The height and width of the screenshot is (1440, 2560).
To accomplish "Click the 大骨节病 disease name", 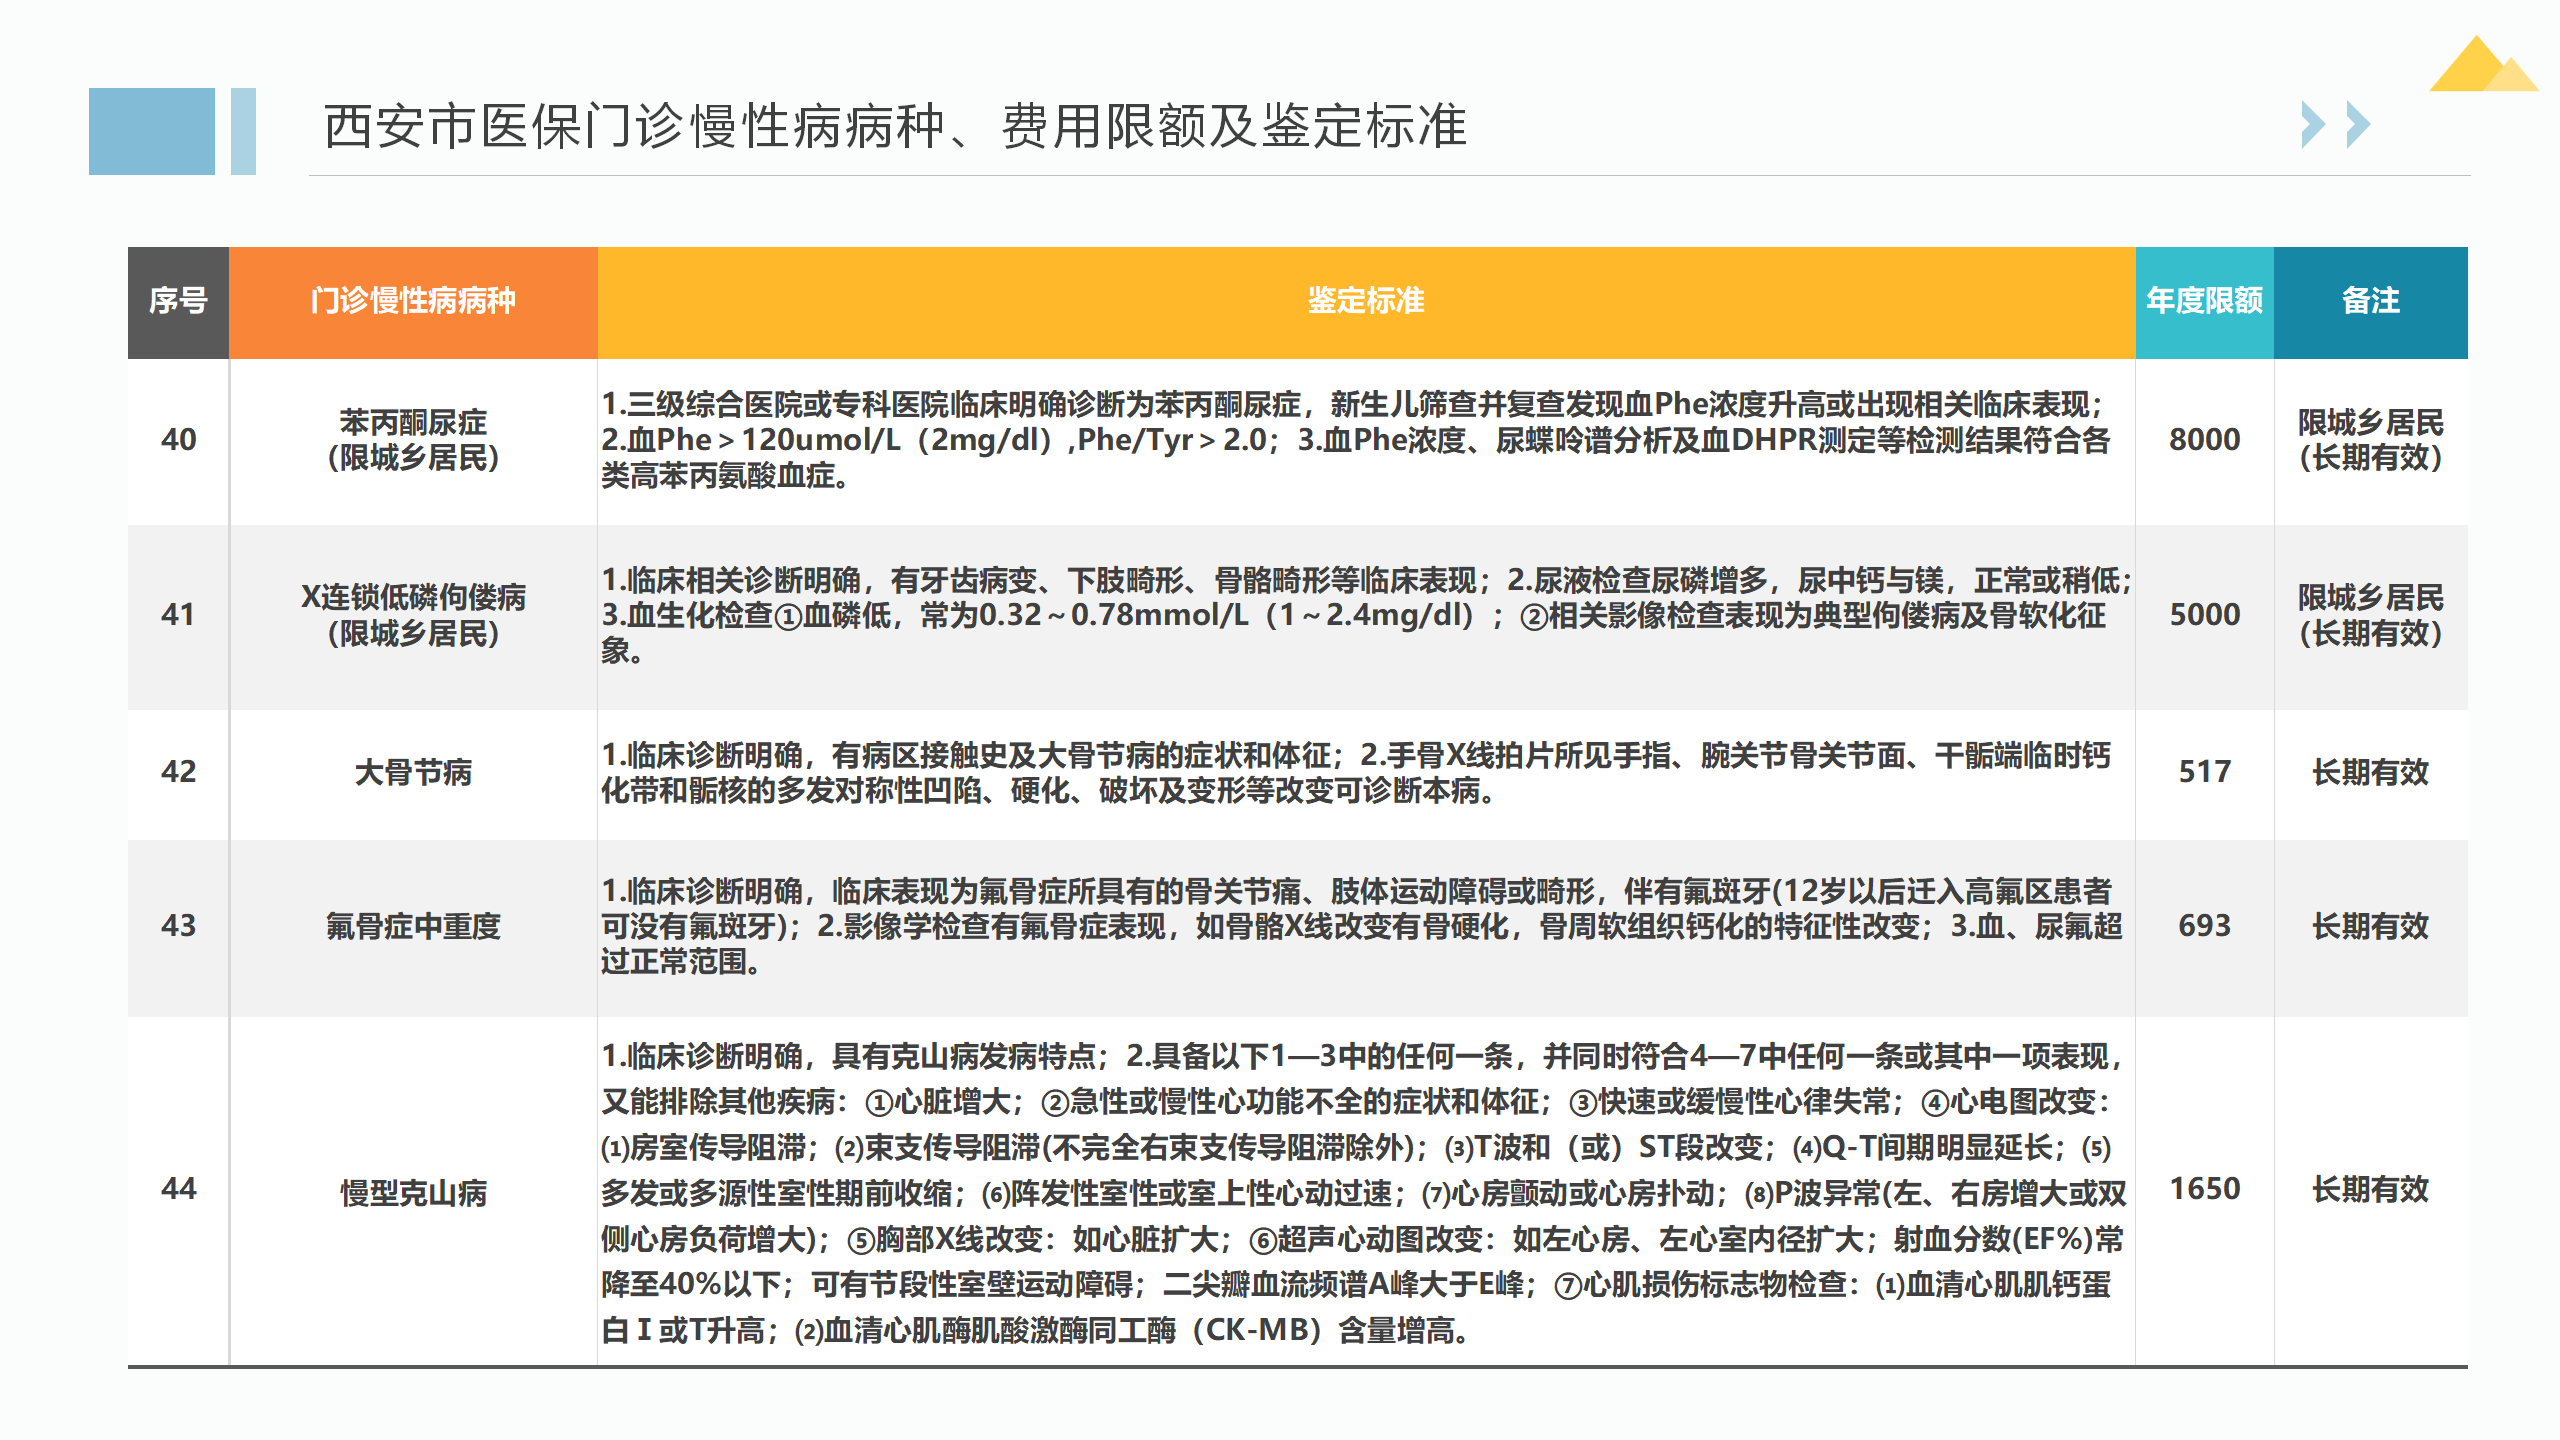I will (413, 773).
